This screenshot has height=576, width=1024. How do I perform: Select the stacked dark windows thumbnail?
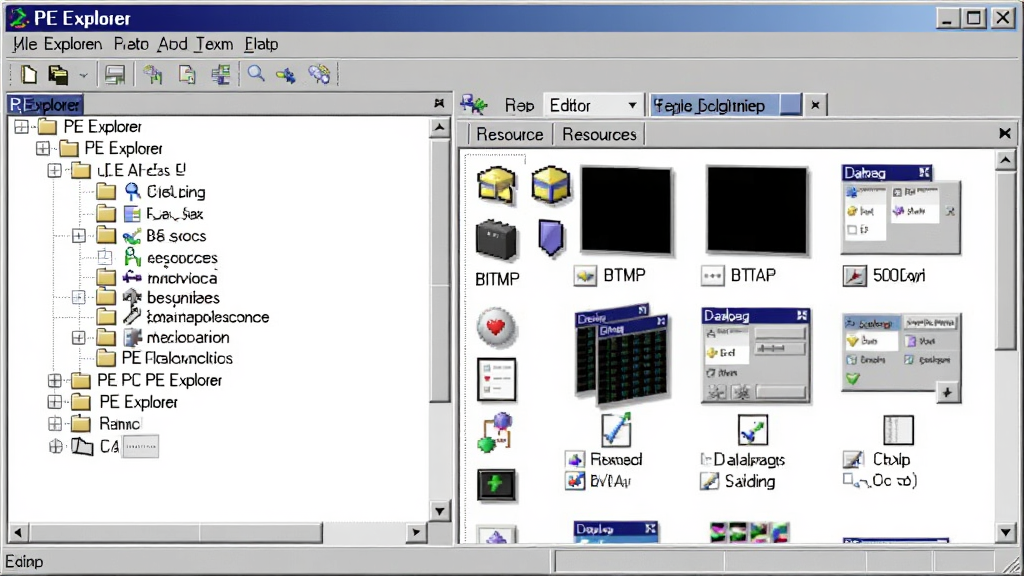622,353
